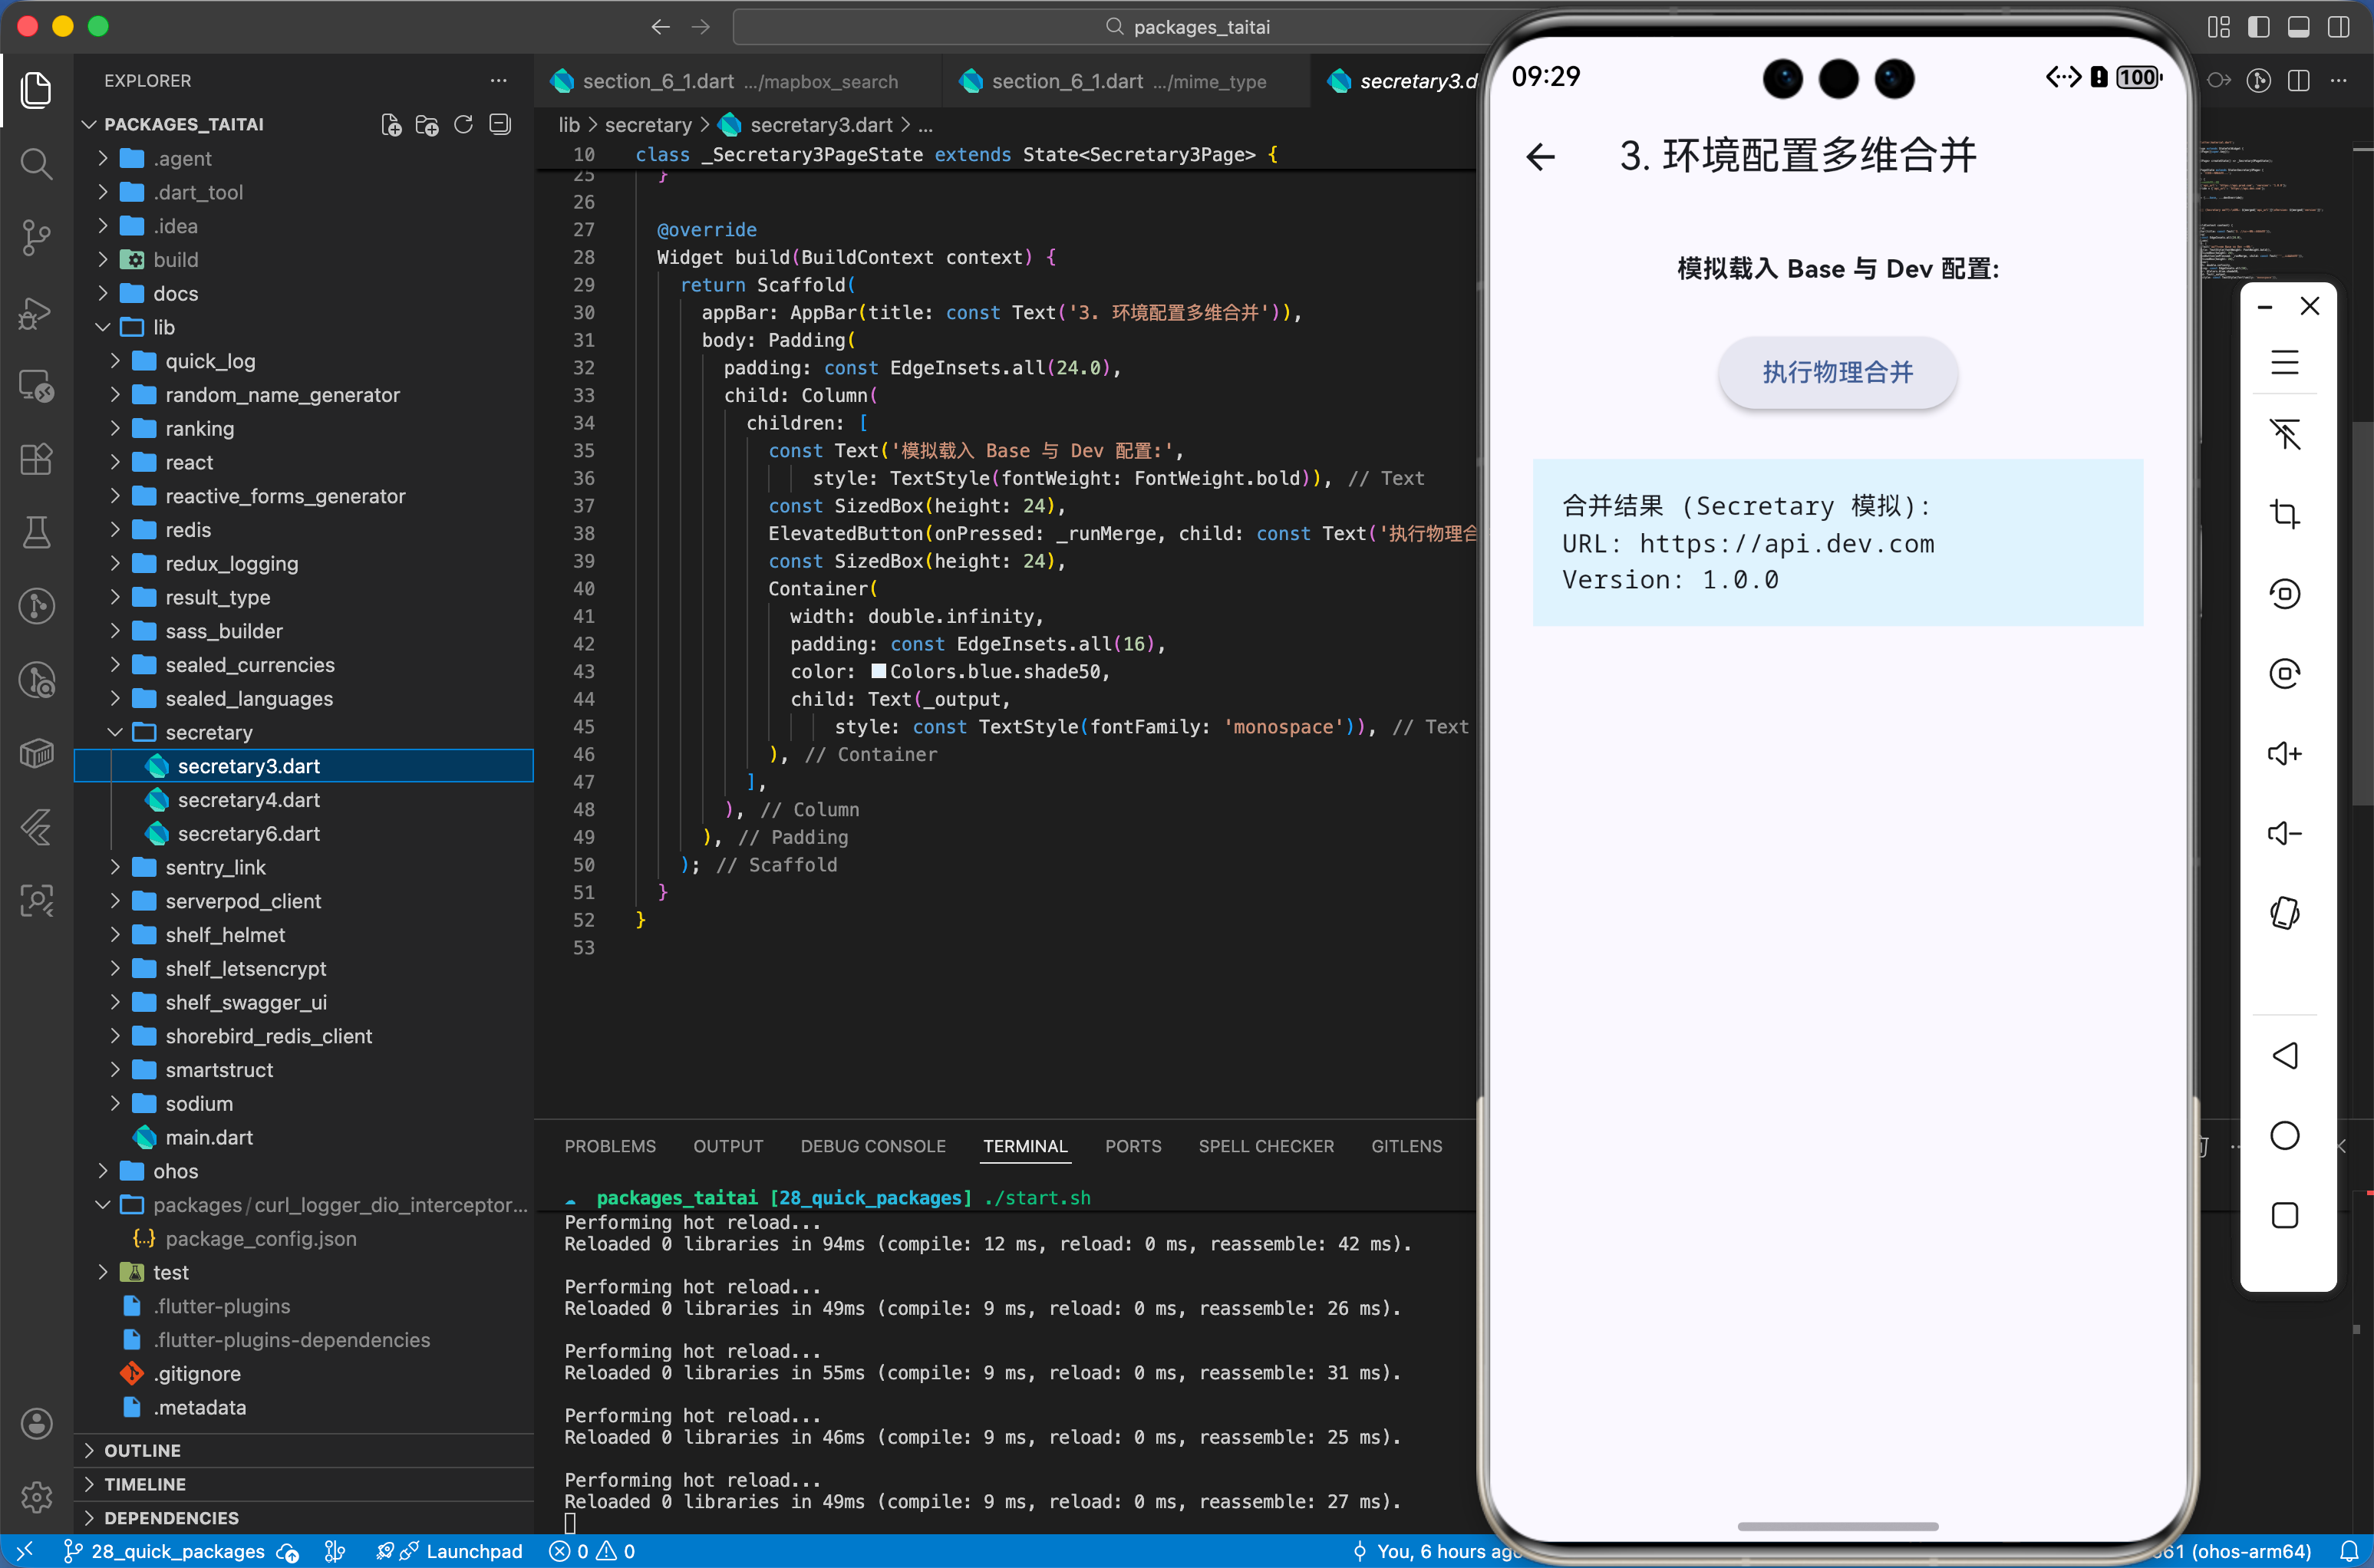Viewport: 2374px width, 1568px height.
Task: Click the emulator screenshot crop icon
Action: 2284,514
